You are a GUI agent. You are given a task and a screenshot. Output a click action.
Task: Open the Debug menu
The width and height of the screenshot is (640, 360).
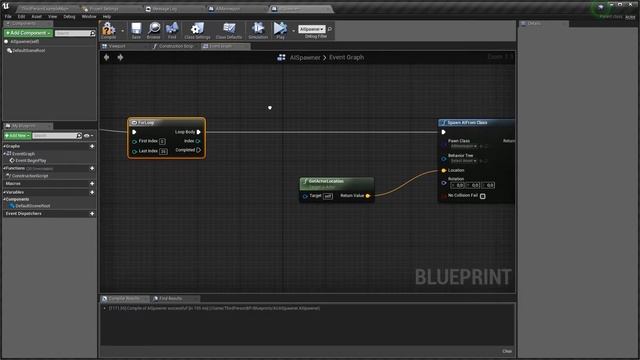point(69,17)
